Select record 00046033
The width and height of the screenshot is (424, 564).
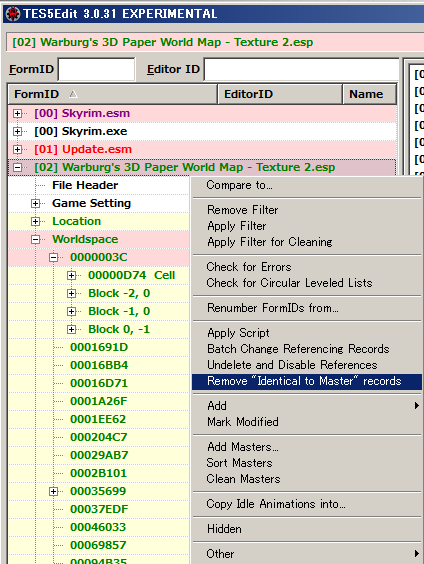click(x=98, y=527)
